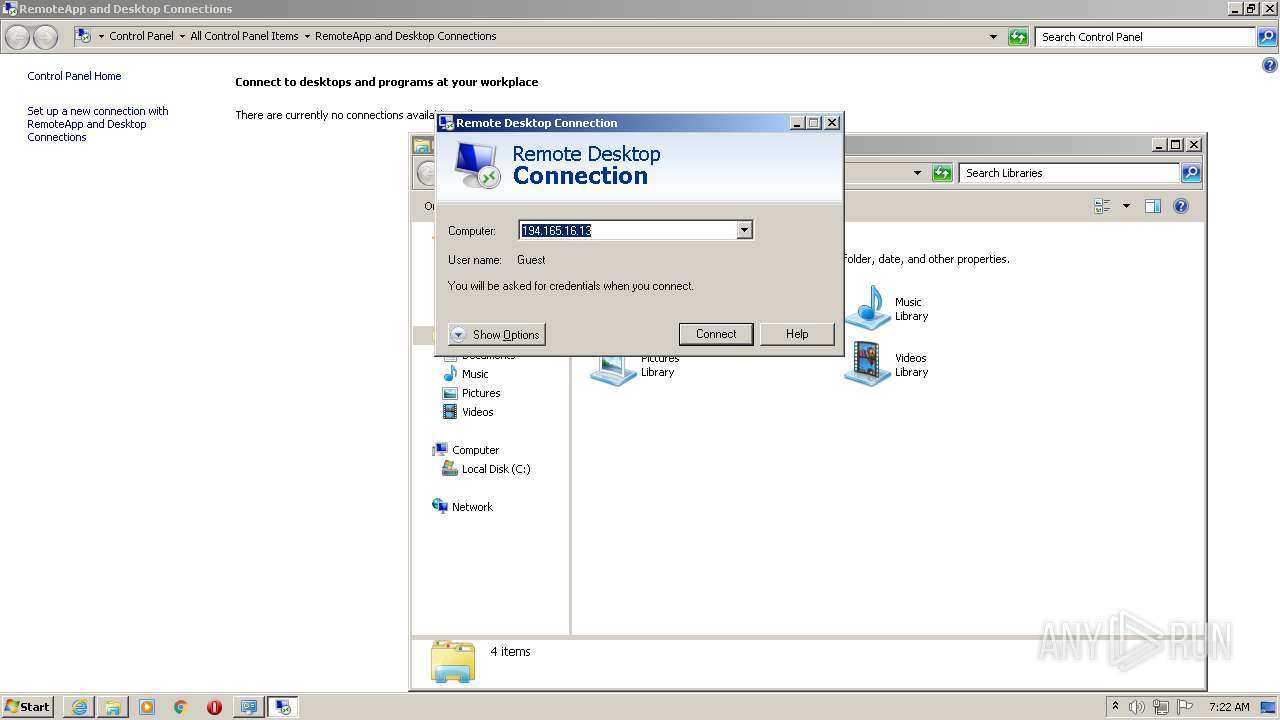Image resolution: width=1280 pixels, height=720 pixels.
Task: Open help in the Libraries window
Action: 1181,206
